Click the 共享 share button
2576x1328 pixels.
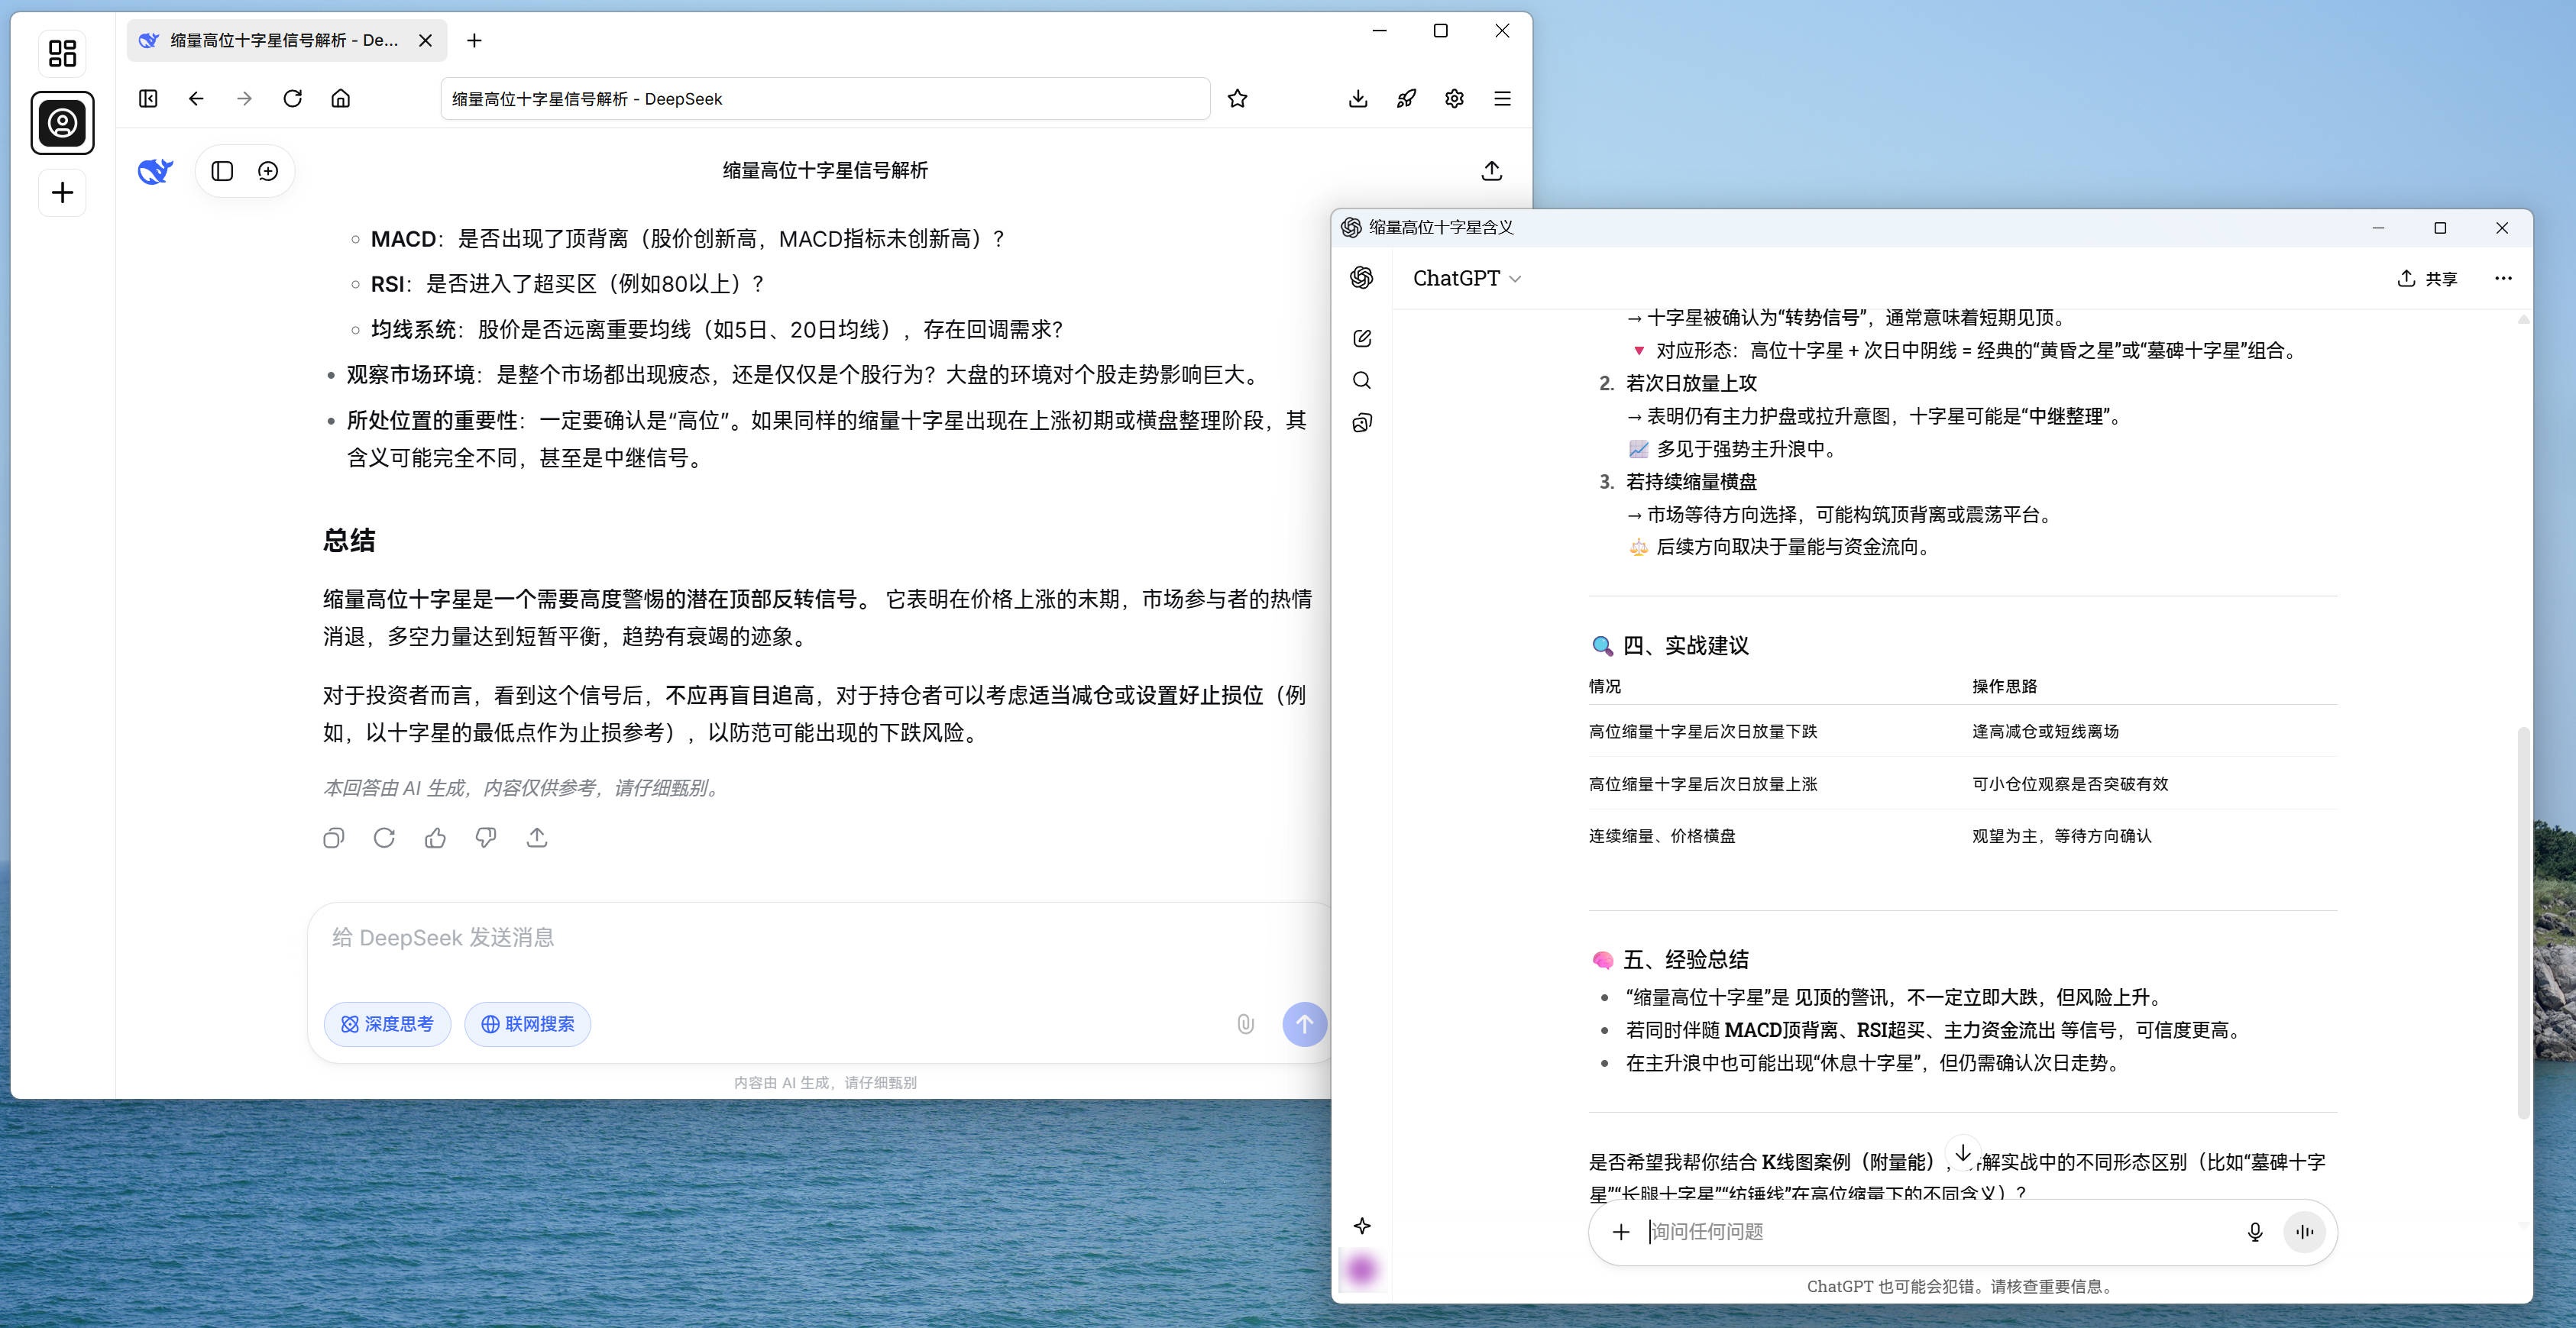[2427, 279]
